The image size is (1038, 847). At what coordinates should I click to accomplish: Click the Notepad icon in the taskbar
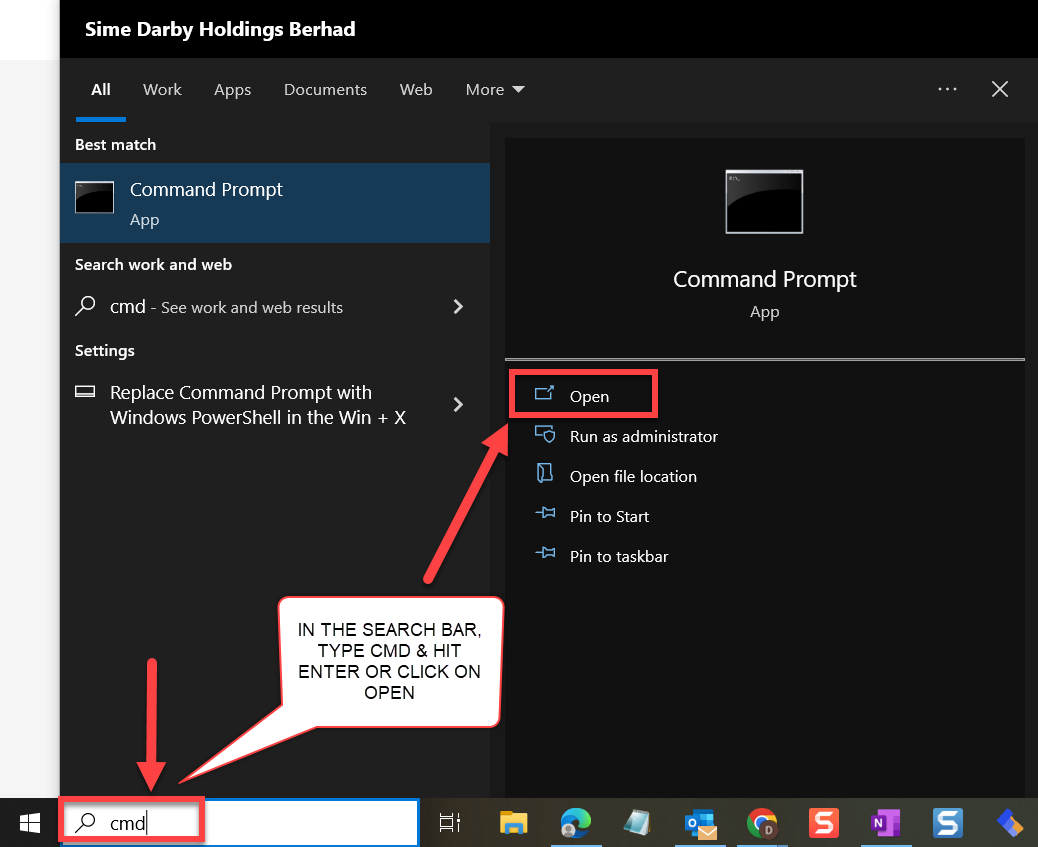pos(637,822)
